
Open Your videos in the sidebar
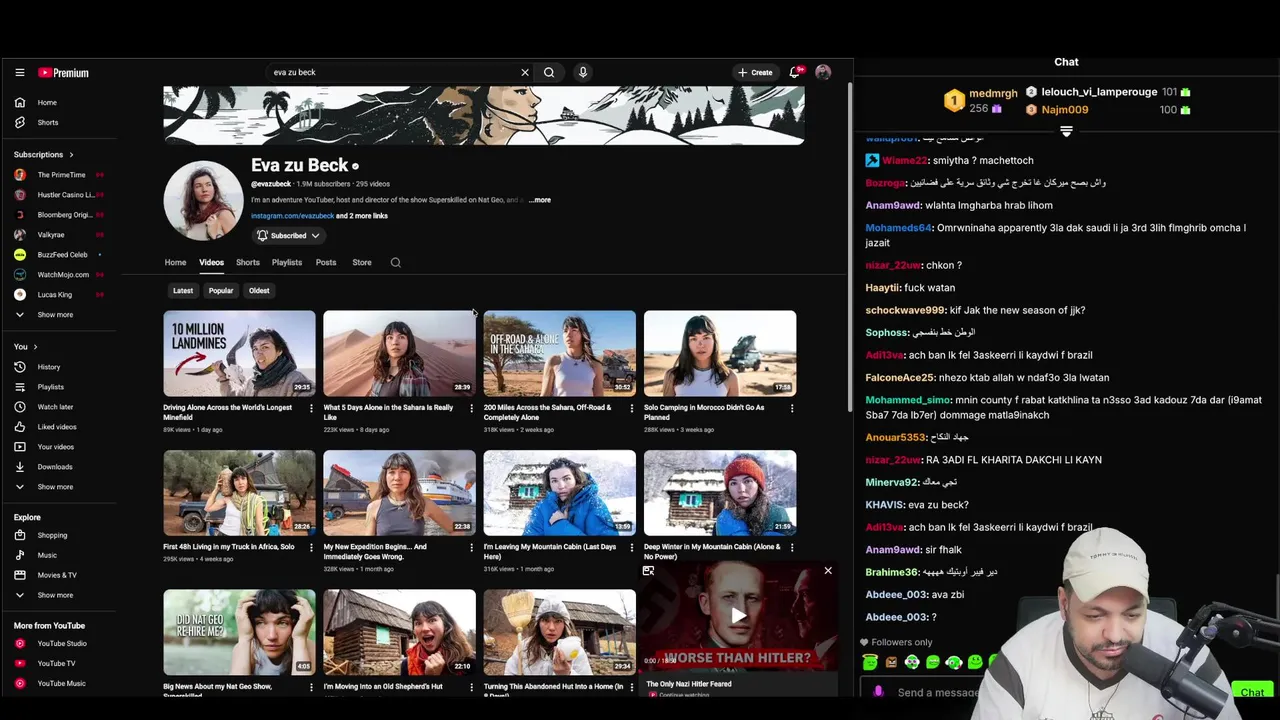tap(55, 447)
